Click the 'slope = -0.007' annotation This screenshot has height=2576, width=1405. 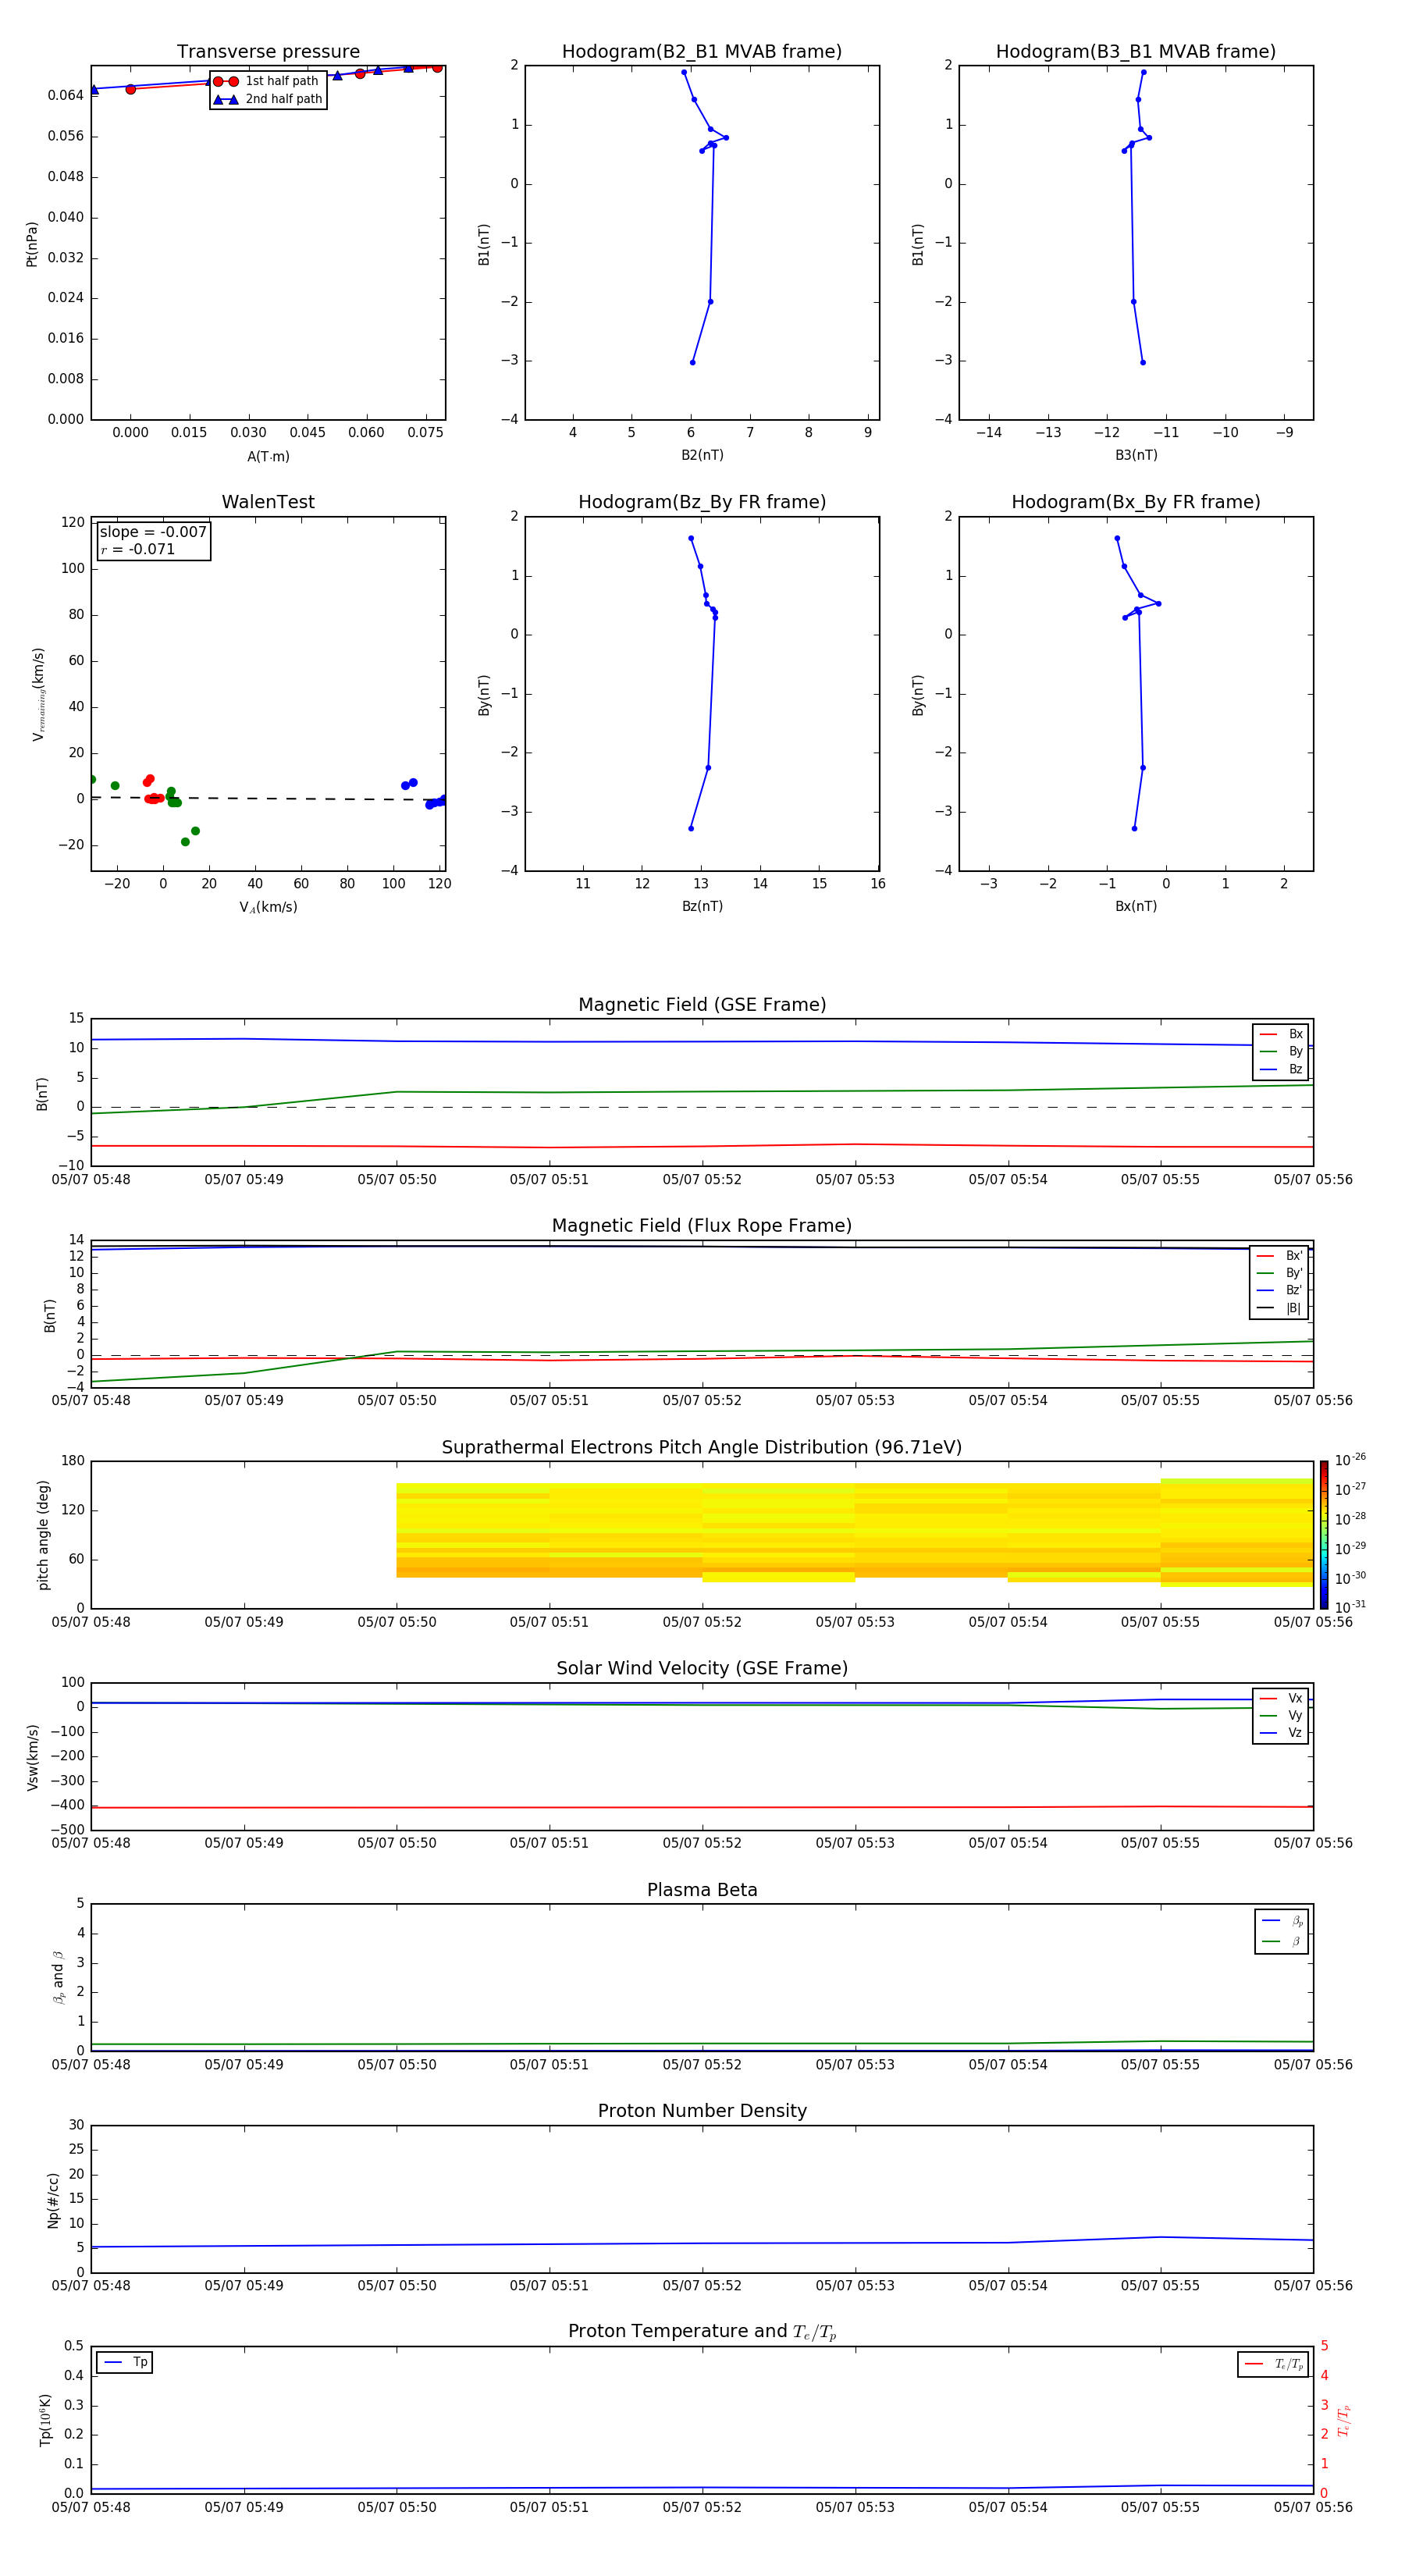[153, 532]
